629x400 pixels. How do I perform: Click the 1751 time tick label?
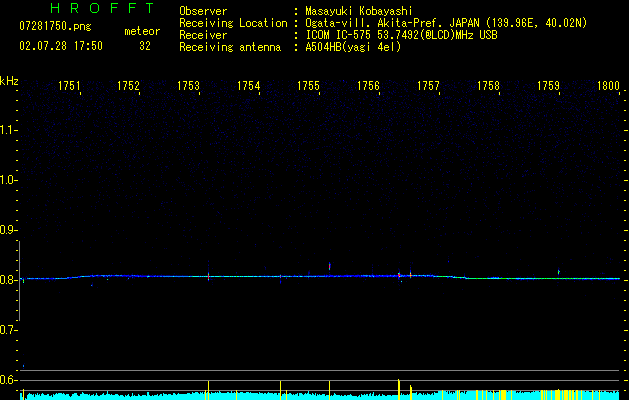click(x=69, y=86)
